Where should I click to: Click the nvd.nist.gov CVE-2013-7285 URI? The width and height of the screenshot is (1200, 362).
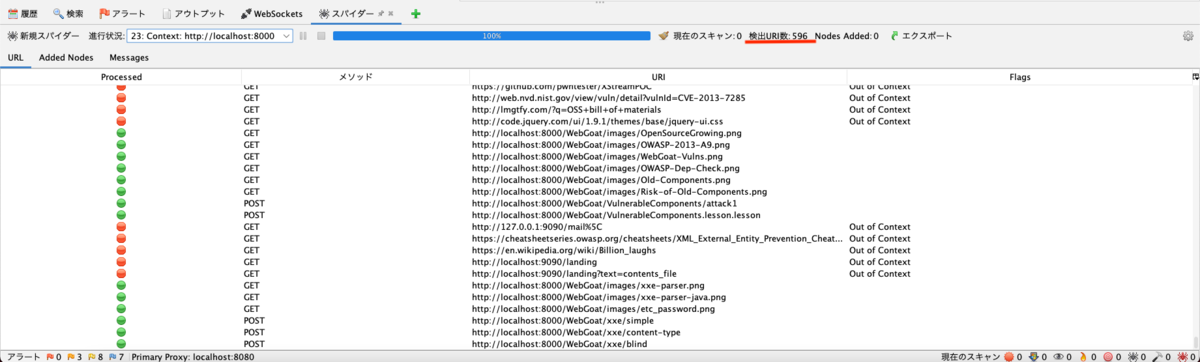(x=608, y=98)
